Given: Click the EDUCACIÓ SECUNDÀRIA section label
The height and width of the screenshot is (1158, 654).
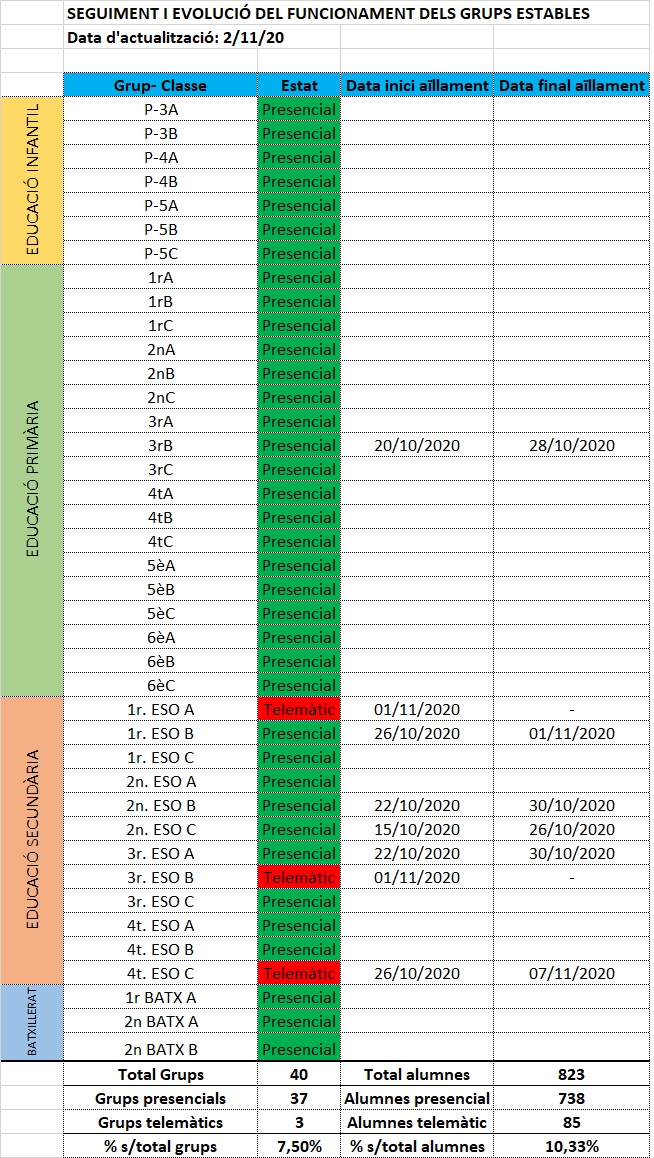Looking at the screenshot, I should click(32, 840).
